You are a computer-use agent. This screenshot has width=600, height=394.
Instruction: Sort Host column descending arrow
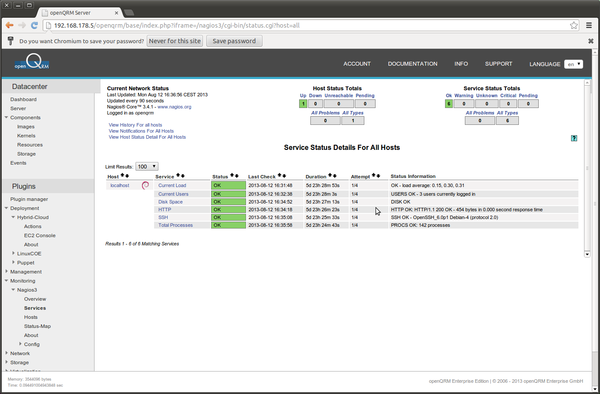[127, 176]
